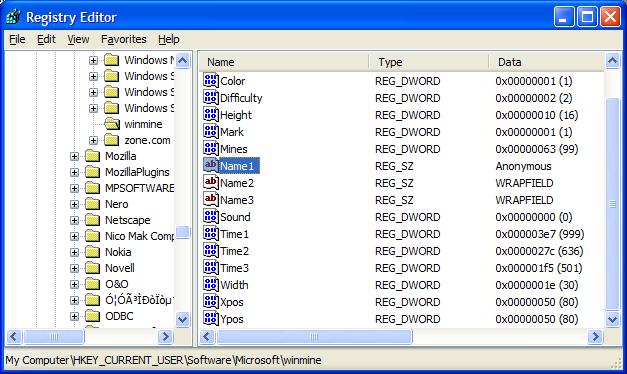Click the Color value DWORD icon
The width and height of the screenshot is (627, 374).
[211, 80]
